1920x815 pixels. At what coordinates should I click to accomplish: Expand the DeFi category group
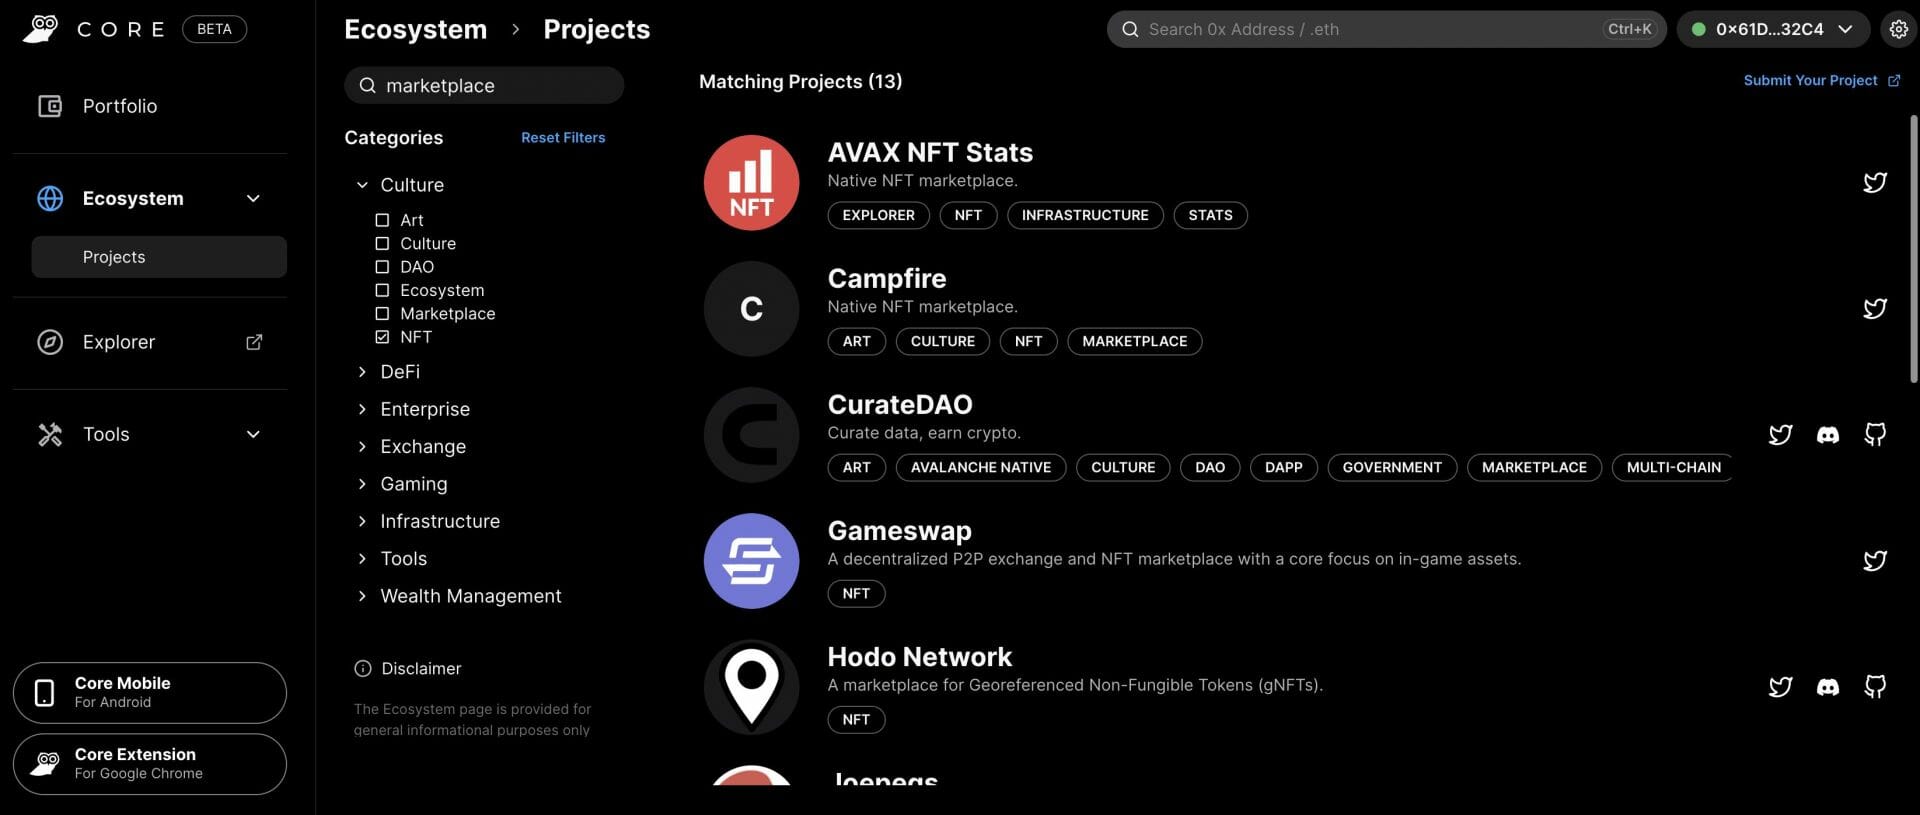362,372
